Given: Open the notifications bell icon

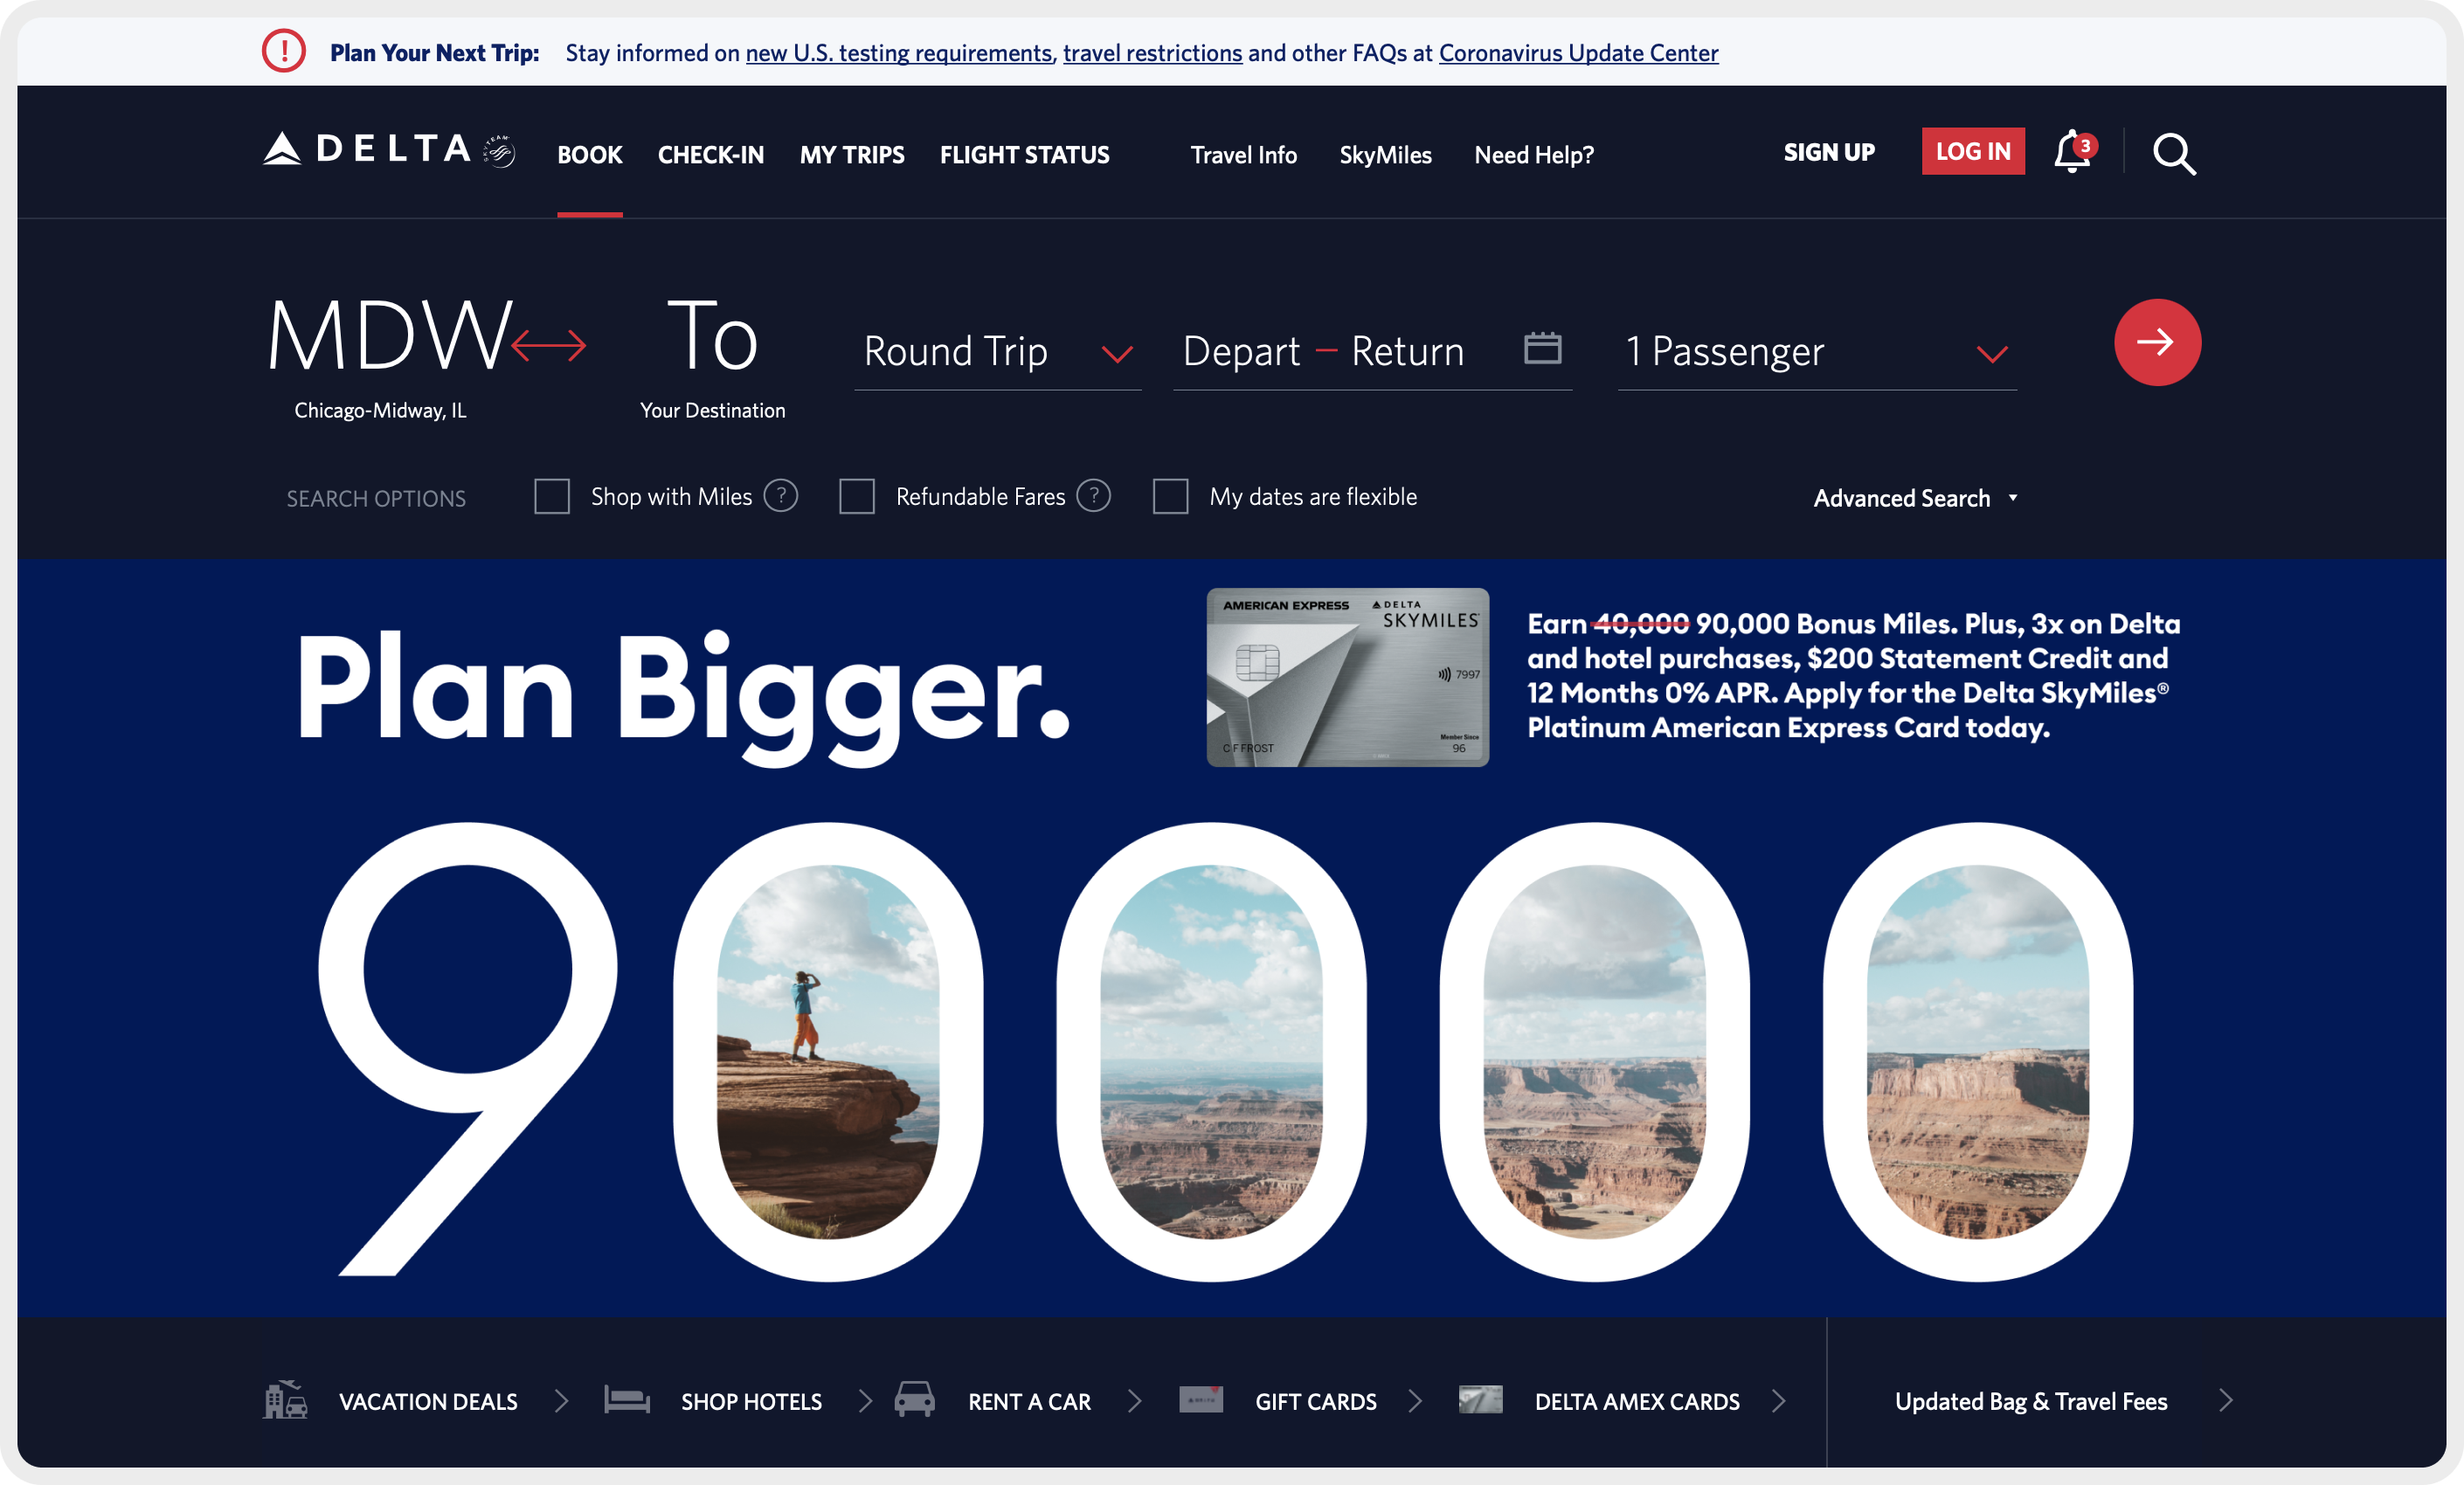Looking at the screenshot, I should tap(2073, 152).
